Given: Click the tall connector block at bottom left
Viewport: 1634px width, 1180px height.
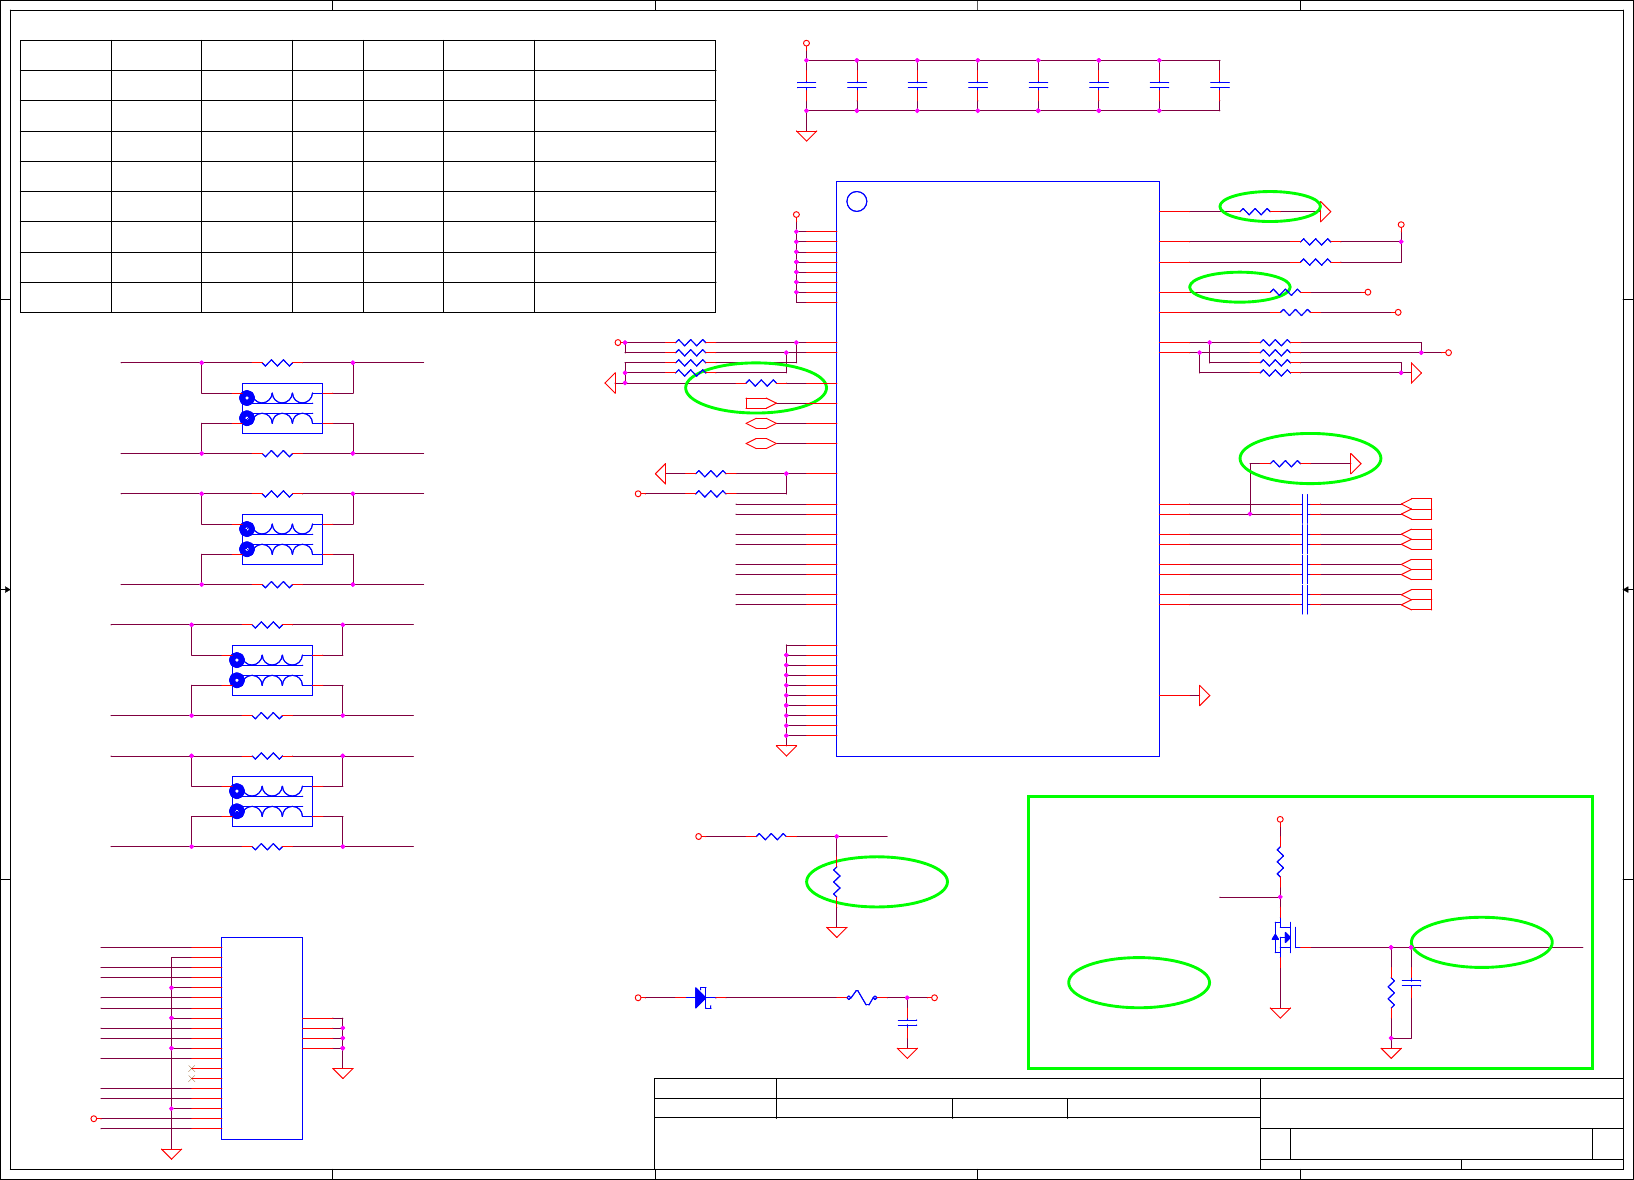Looking at the screenshot, I should (x=262, y=1038).
